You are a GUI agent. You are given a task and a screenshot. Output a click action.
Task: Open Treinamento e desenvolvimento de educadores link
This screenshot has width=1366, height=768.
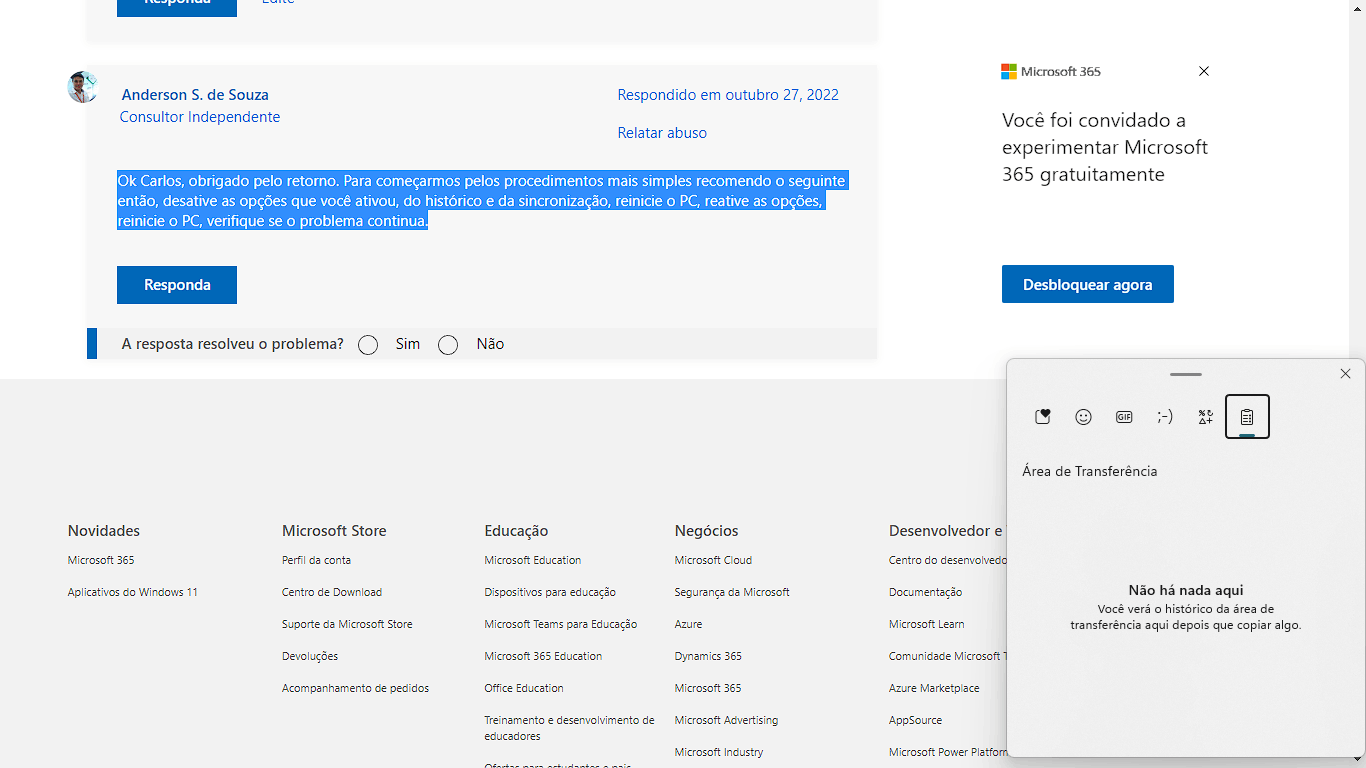point(569,728)
